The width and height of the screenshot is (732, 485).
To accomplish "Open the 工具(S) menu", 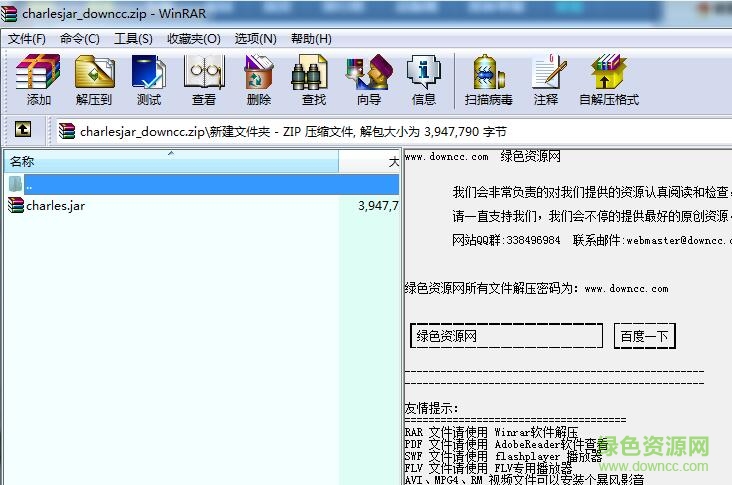I will click(134, 38).
